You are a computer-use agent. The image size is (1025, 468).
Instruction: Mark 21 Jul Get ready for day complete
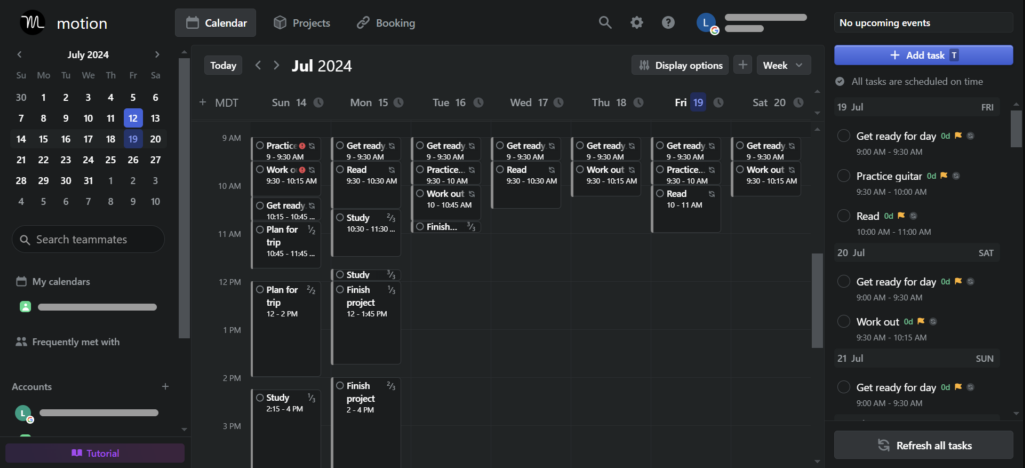(844, 387)
